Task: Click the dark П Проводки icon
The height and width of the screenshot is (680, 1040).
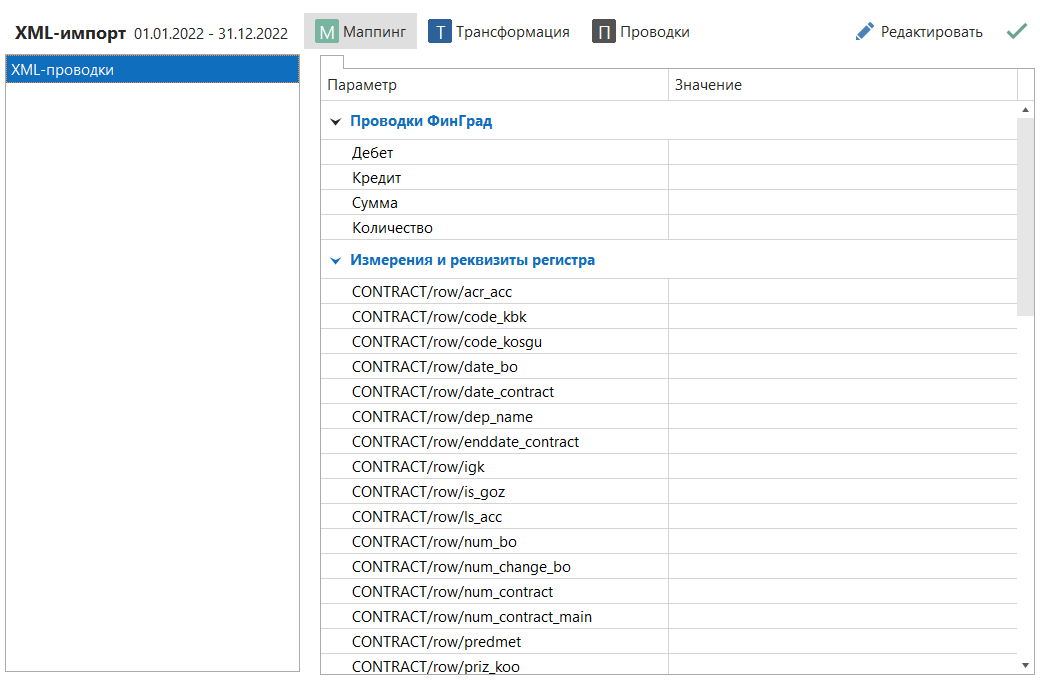Action: coord(603,32)
